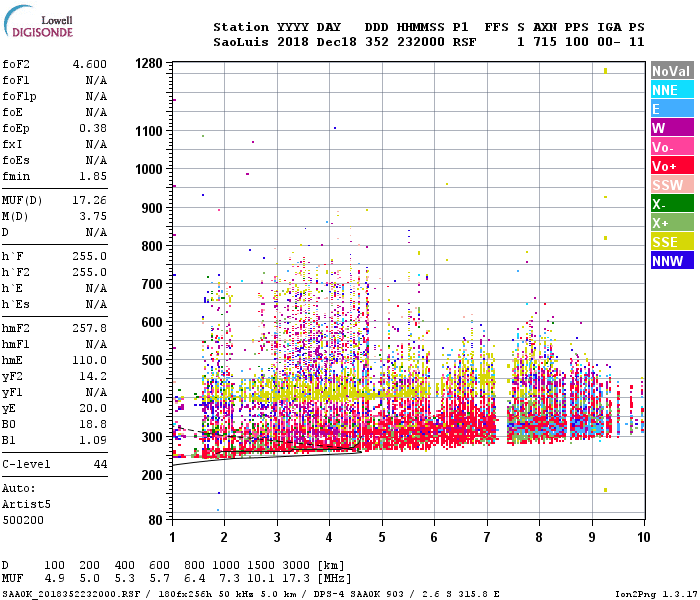Click the Ion2Png 1.3.17 version text
The image size is (700, 600).
point(656,594)
